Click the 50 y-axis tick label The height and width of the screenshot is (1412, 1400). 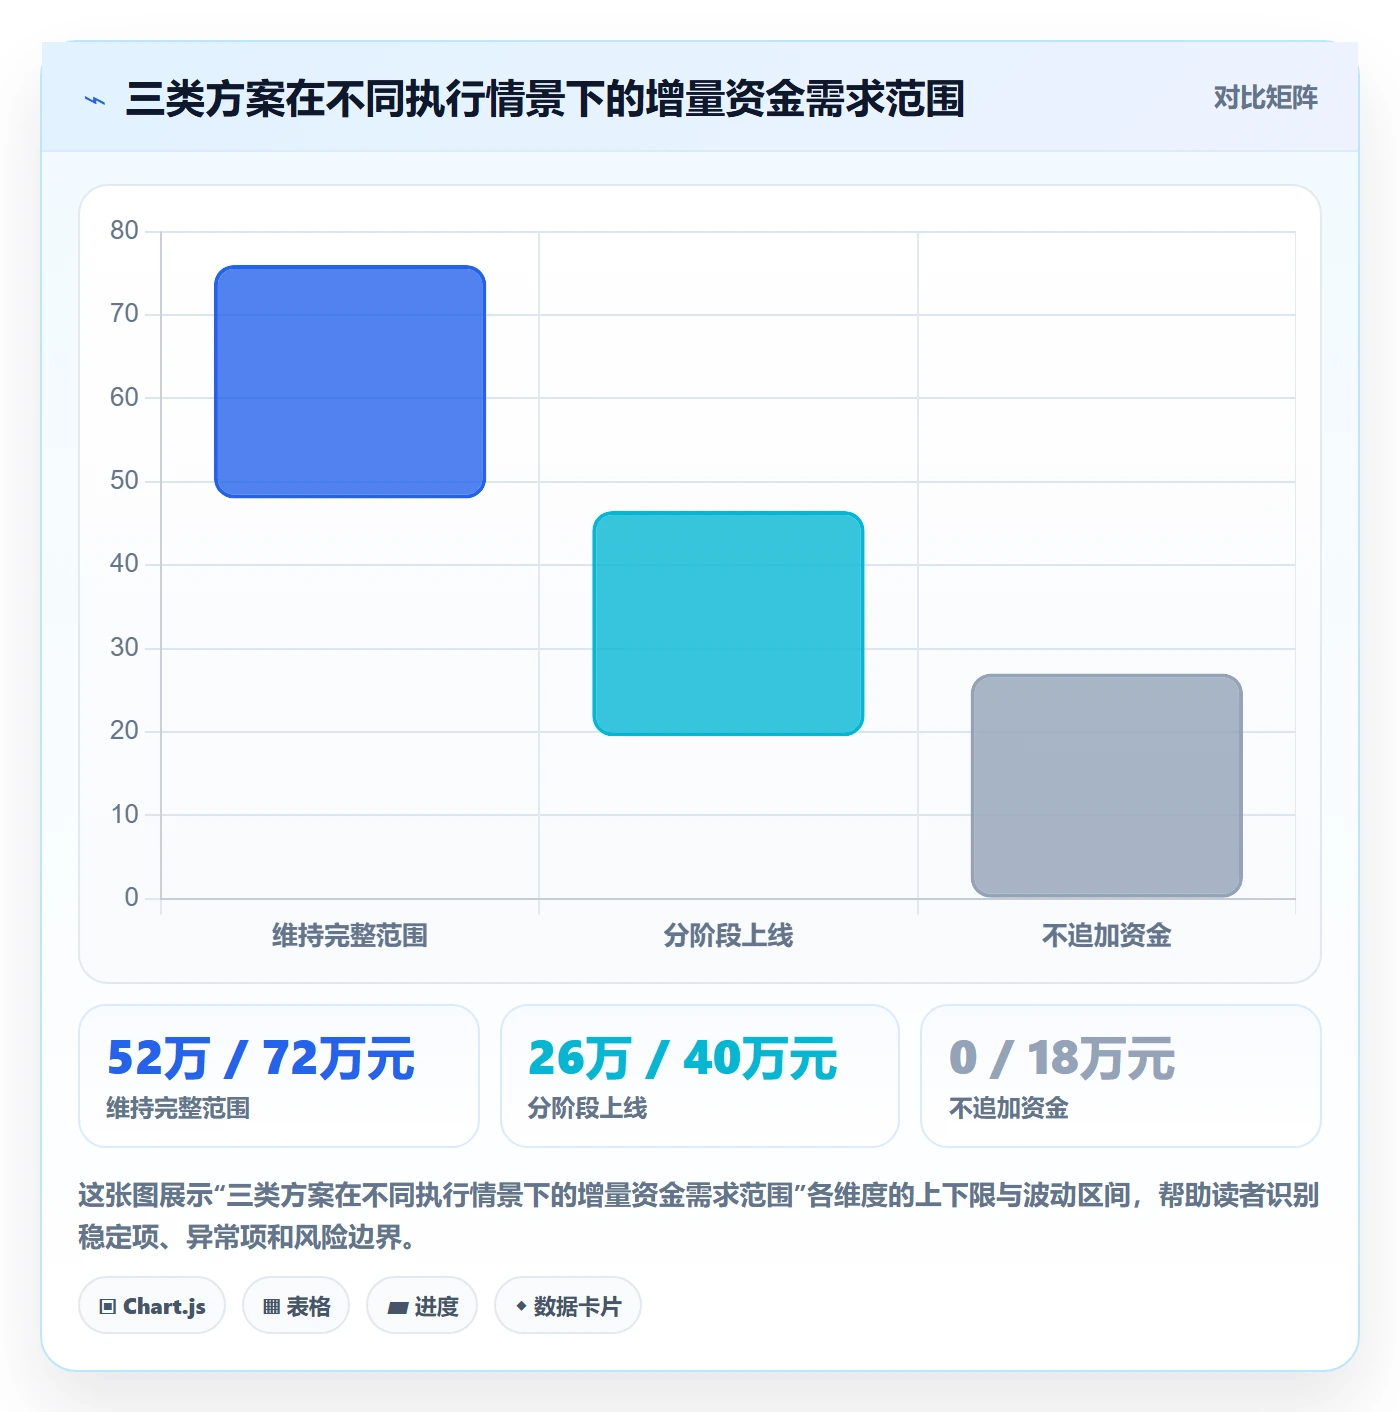tap(124, 481)
